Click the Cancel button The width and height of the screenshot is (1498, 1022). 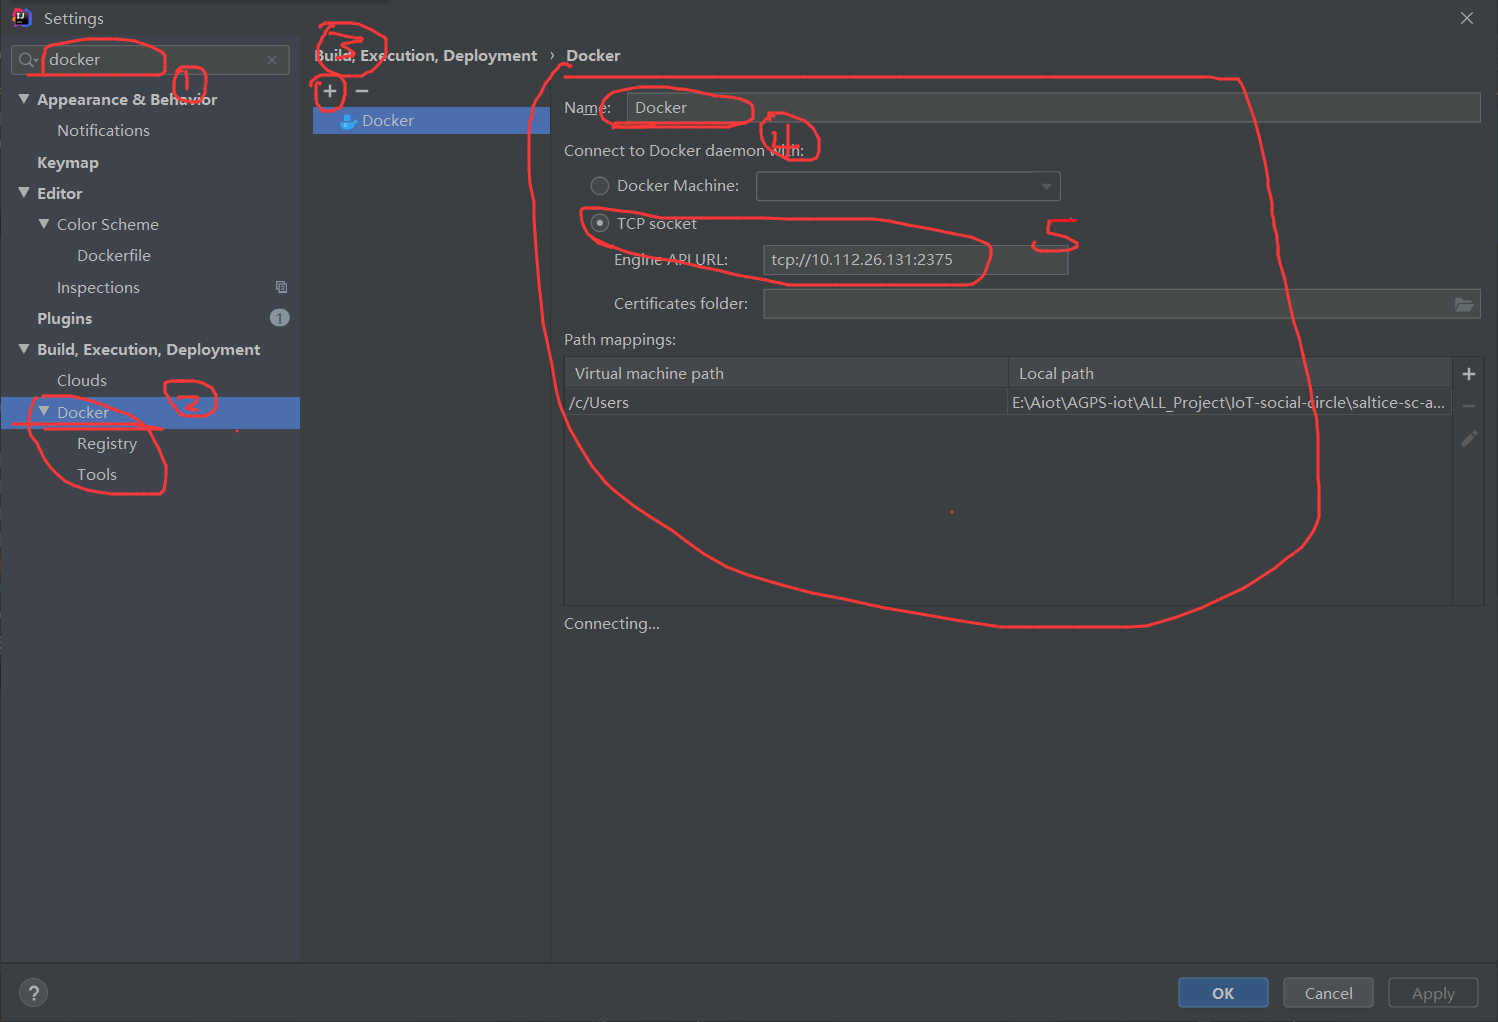[1328, 993]
